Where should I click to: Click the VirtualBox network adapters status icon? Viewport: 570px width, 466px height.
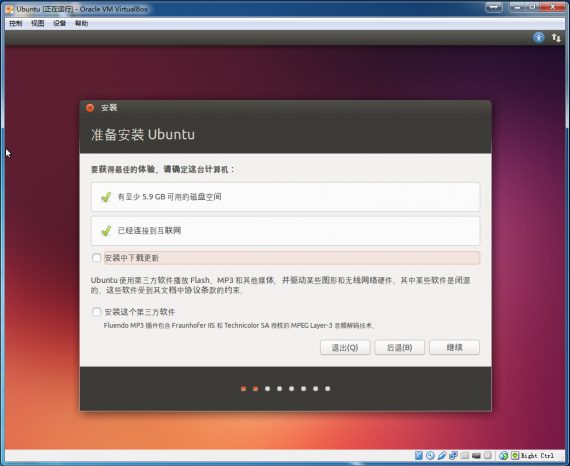[453, 455]
